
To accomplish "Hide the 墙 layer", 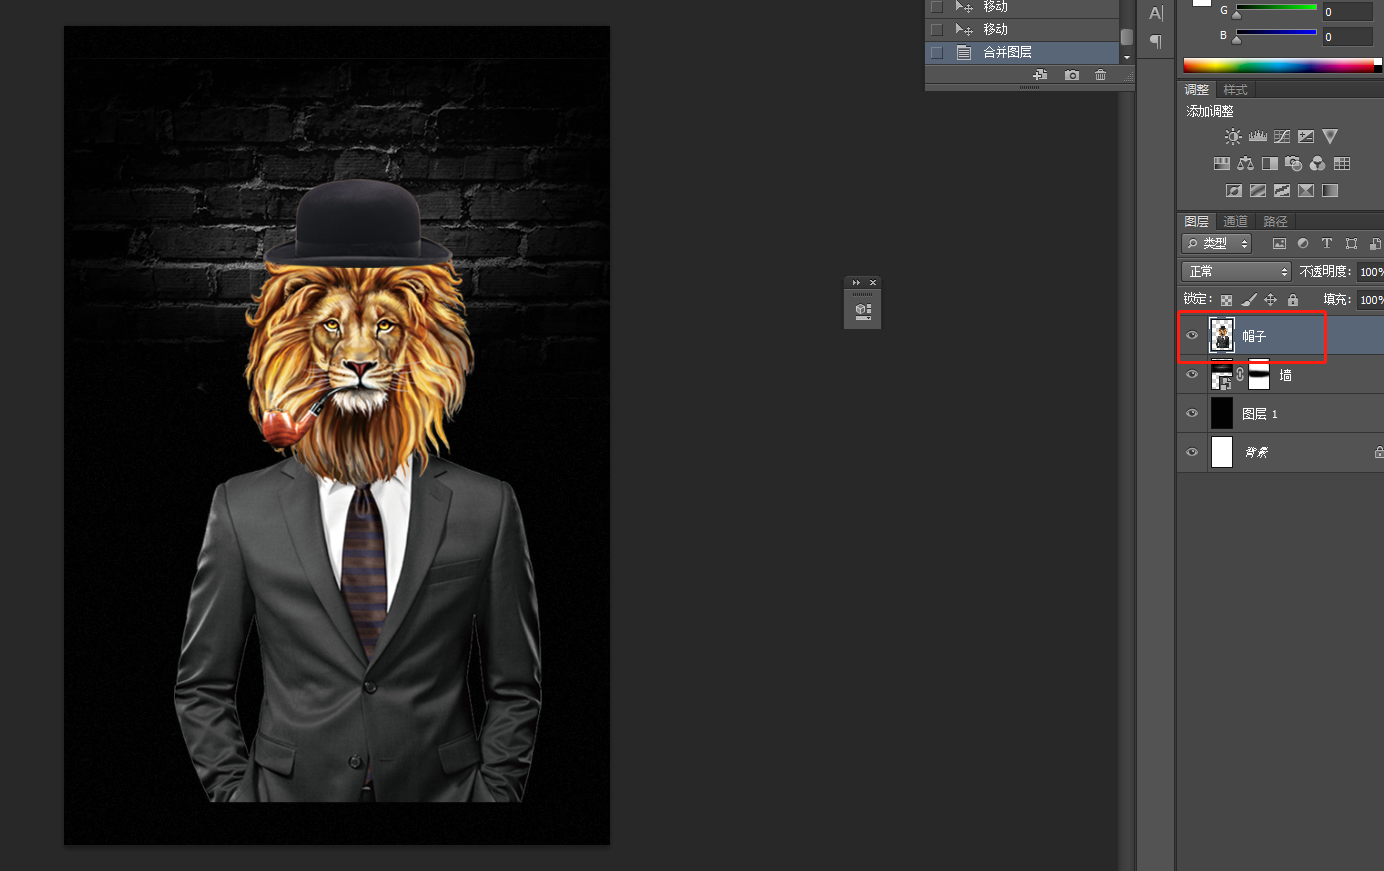I will click(x=1192, y=375).
